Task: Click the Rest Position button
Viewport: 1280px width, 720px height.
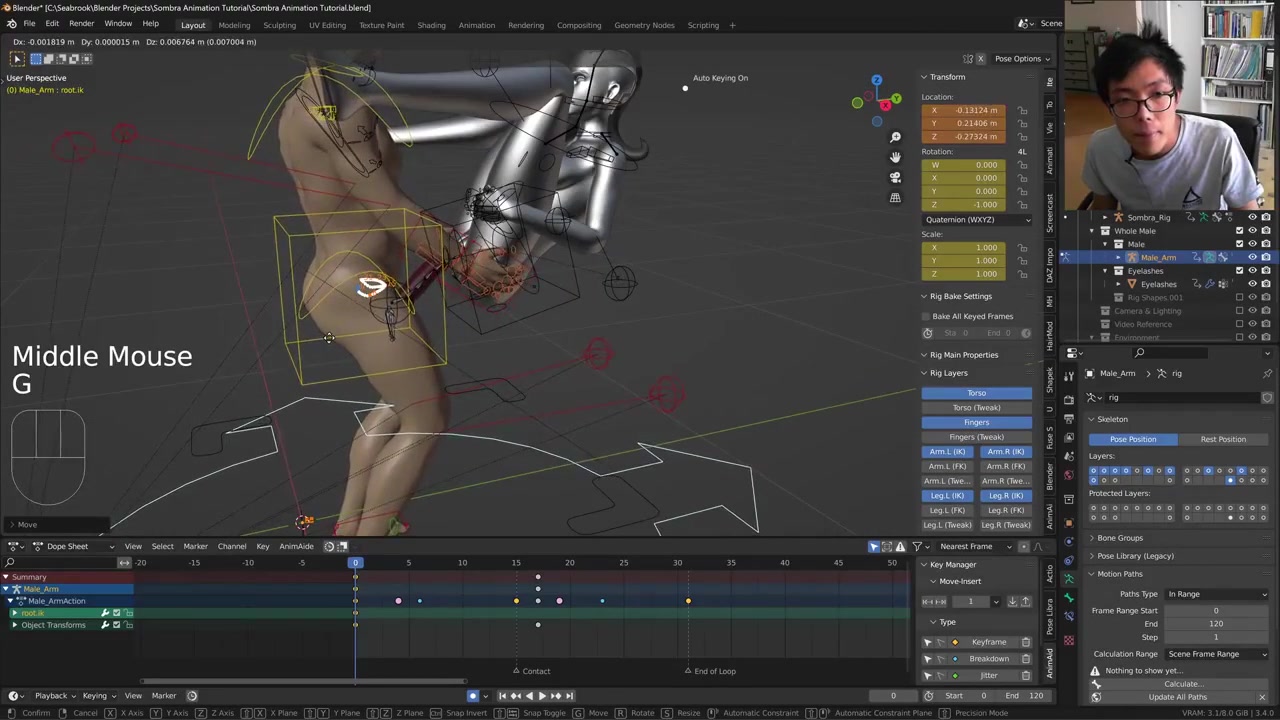Action: pos(1223,439)
